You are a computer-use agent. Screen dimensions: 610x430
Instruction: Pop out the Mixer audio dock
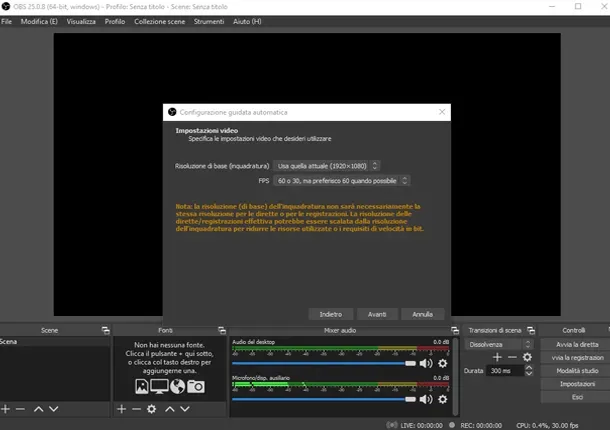452,330
